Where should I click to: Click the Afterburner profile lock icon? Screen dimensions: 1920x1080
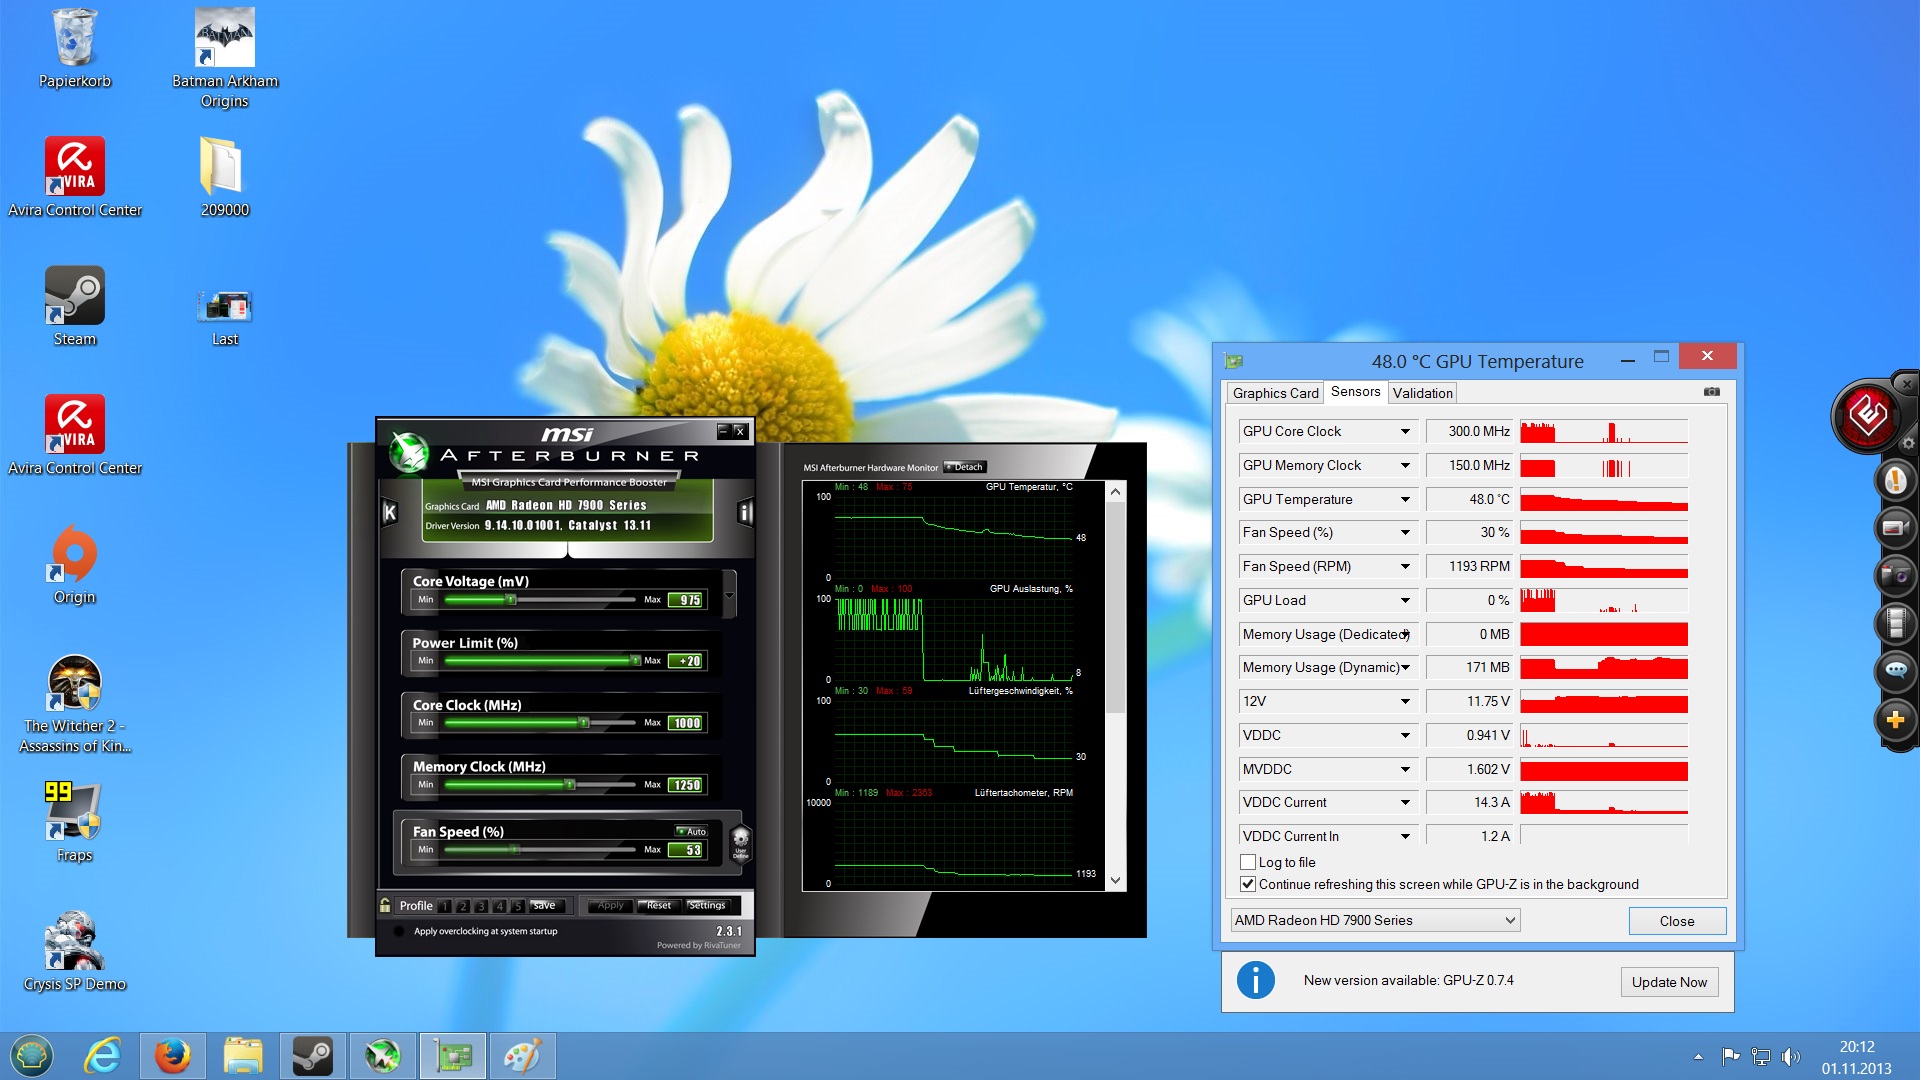tap(385, 905)
